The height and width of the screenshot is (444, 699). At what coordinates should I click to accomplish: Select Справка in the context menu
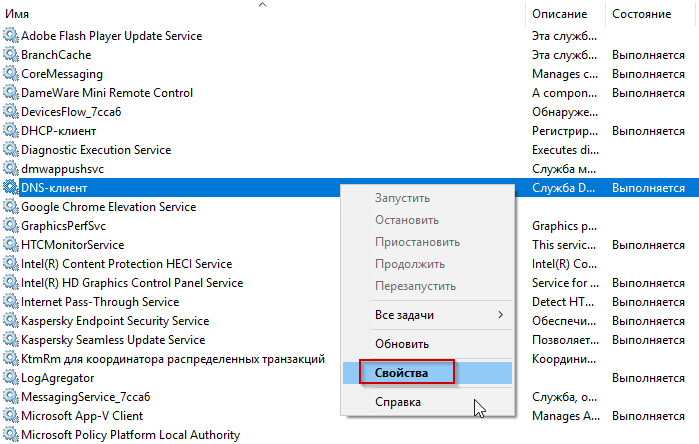click(398, 402)
